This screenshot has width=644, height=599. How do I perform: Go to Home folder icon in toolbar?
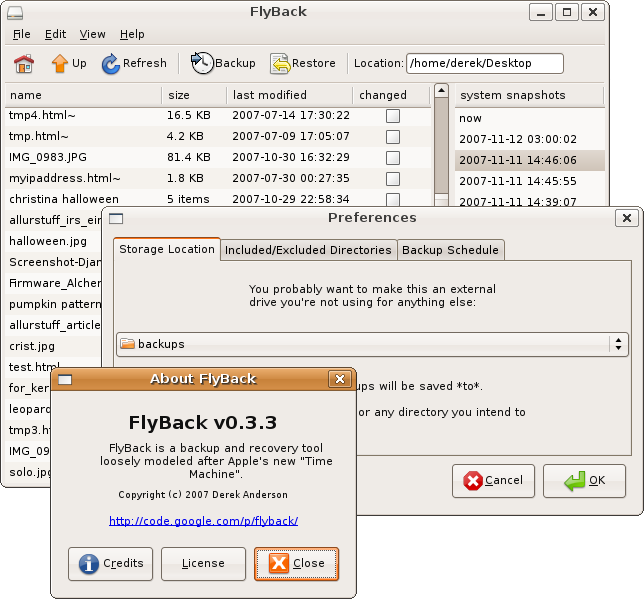coord(24,64)
